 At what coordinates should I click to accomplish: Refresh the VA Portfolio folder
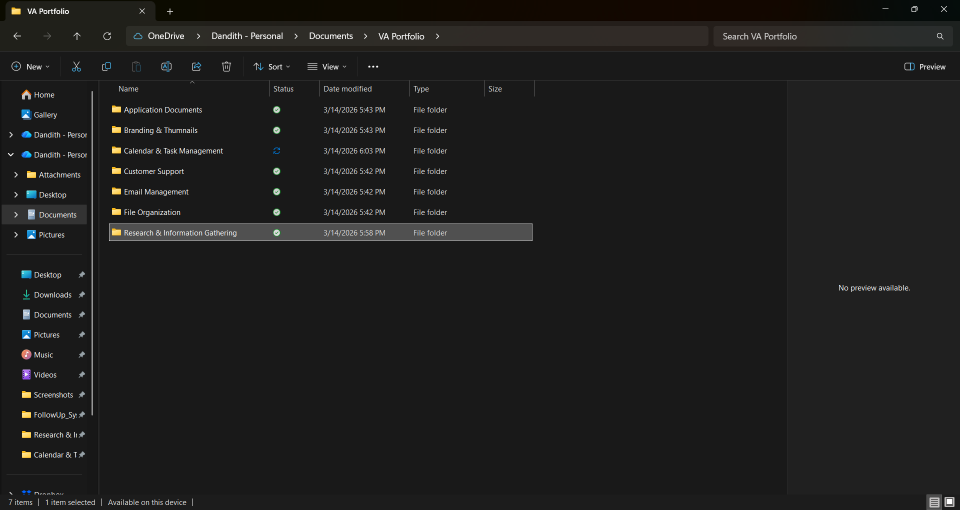(107, 36)
